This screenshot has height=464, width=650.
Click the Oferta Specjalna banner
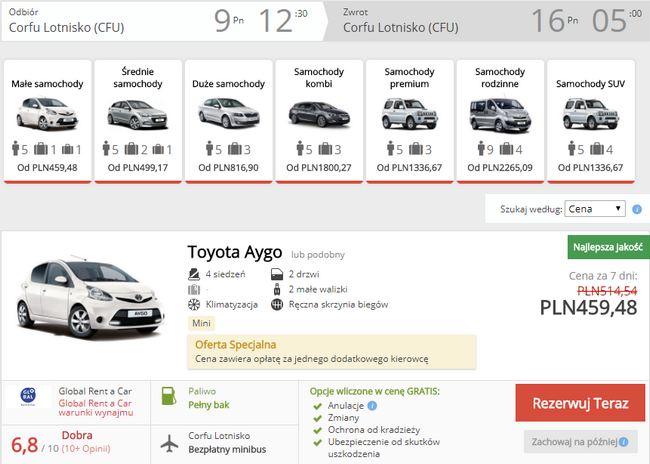tap(332, 352)
